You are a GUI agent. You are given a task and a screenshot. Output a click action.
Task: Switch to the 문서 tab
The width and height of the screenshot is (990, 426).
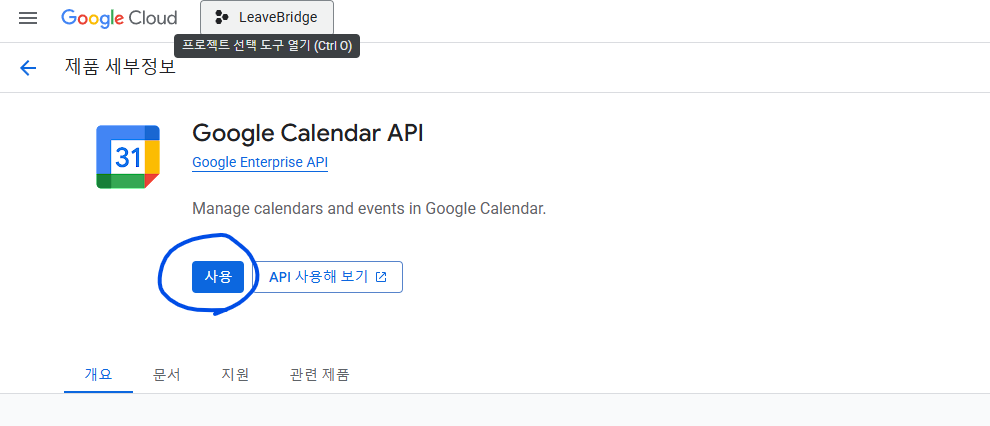point(167,375)
